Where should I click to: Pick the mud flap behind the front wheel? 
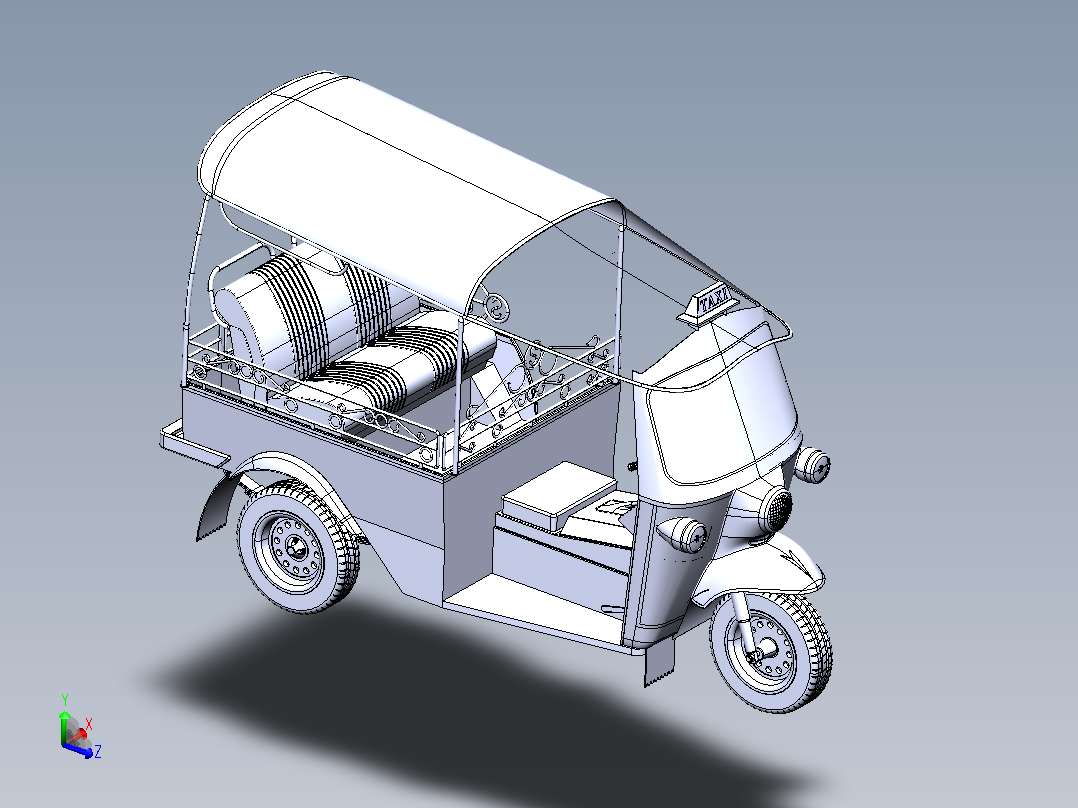659,663
